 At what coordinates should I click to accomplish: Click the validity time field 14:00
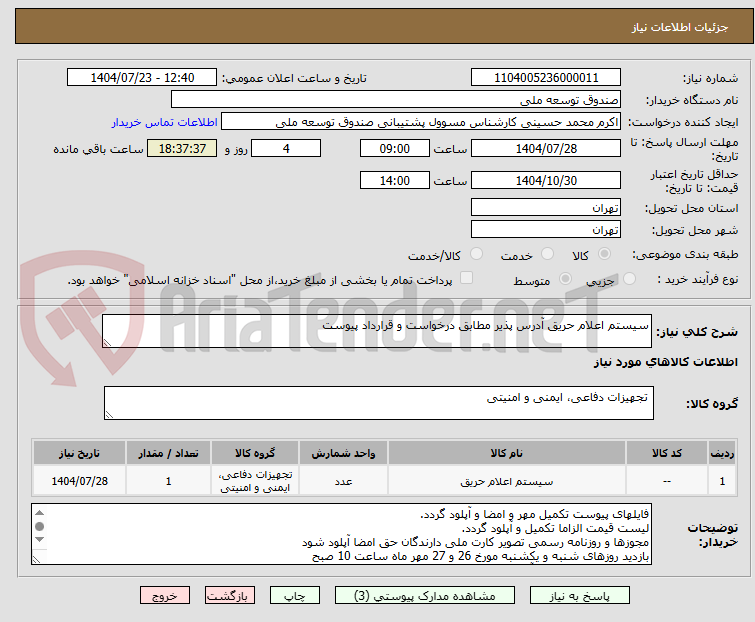click(x=394, y=181)
